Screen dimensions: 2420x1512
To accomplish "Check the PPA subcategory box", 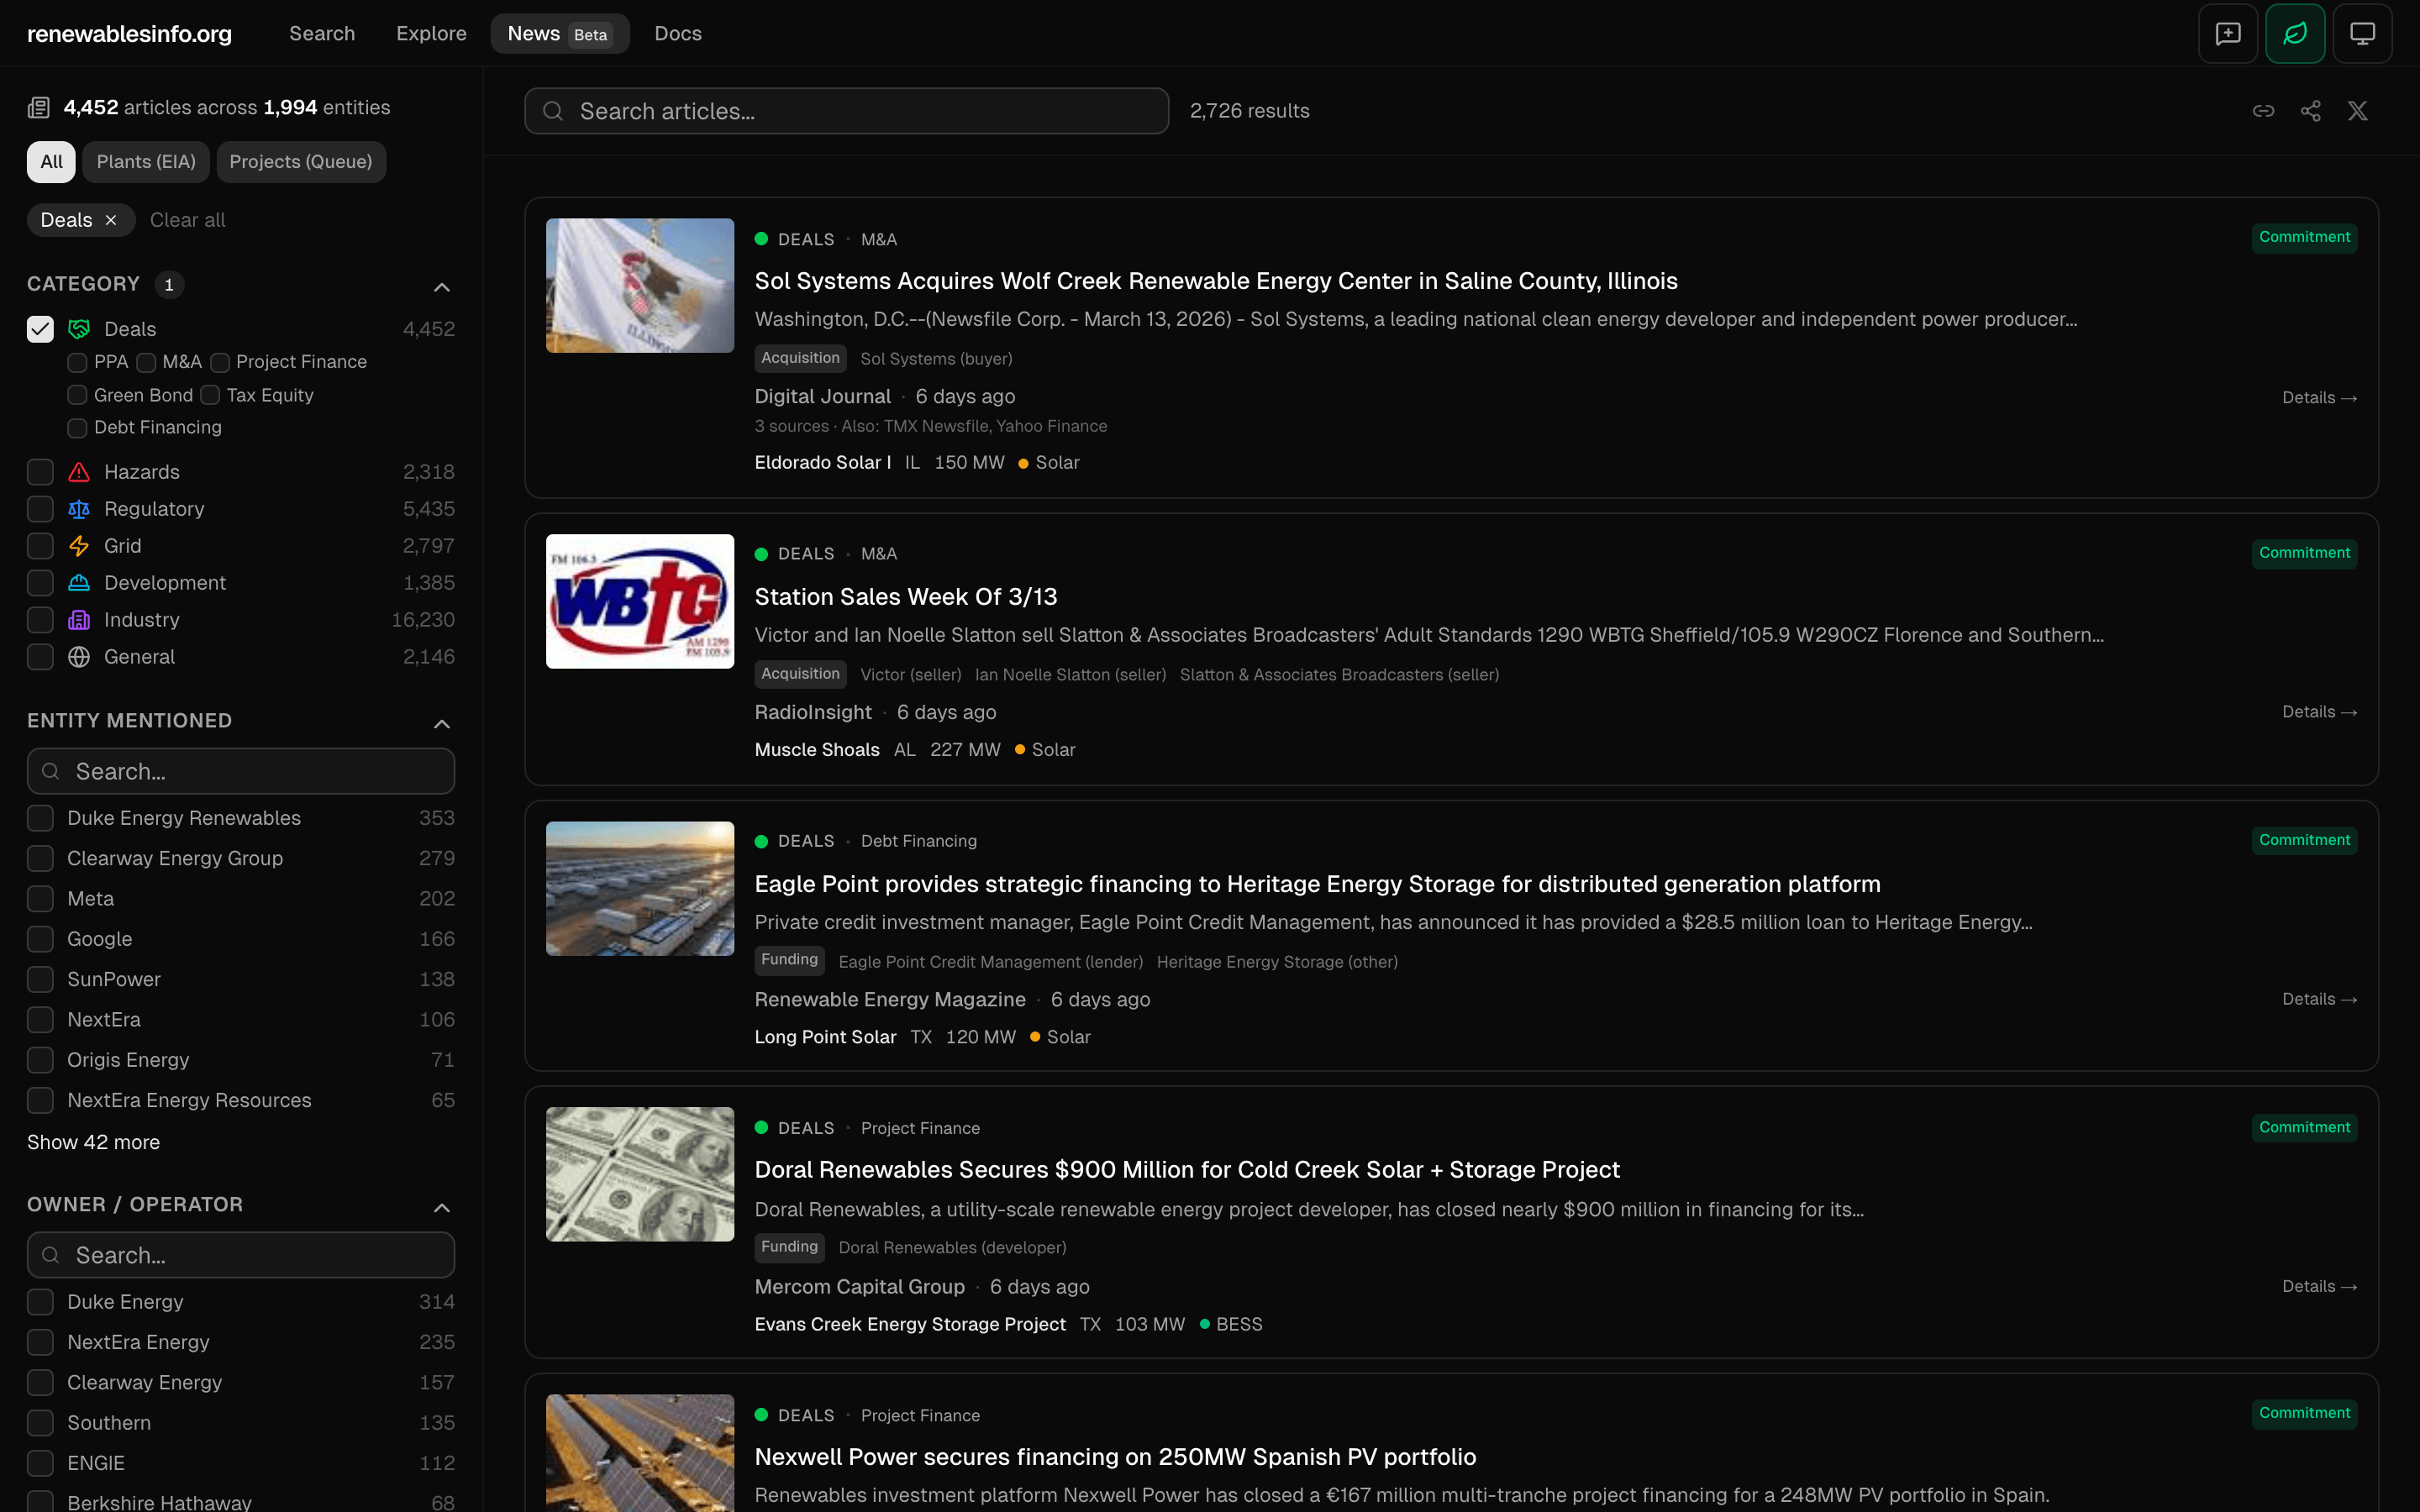I will pos(77,362).
